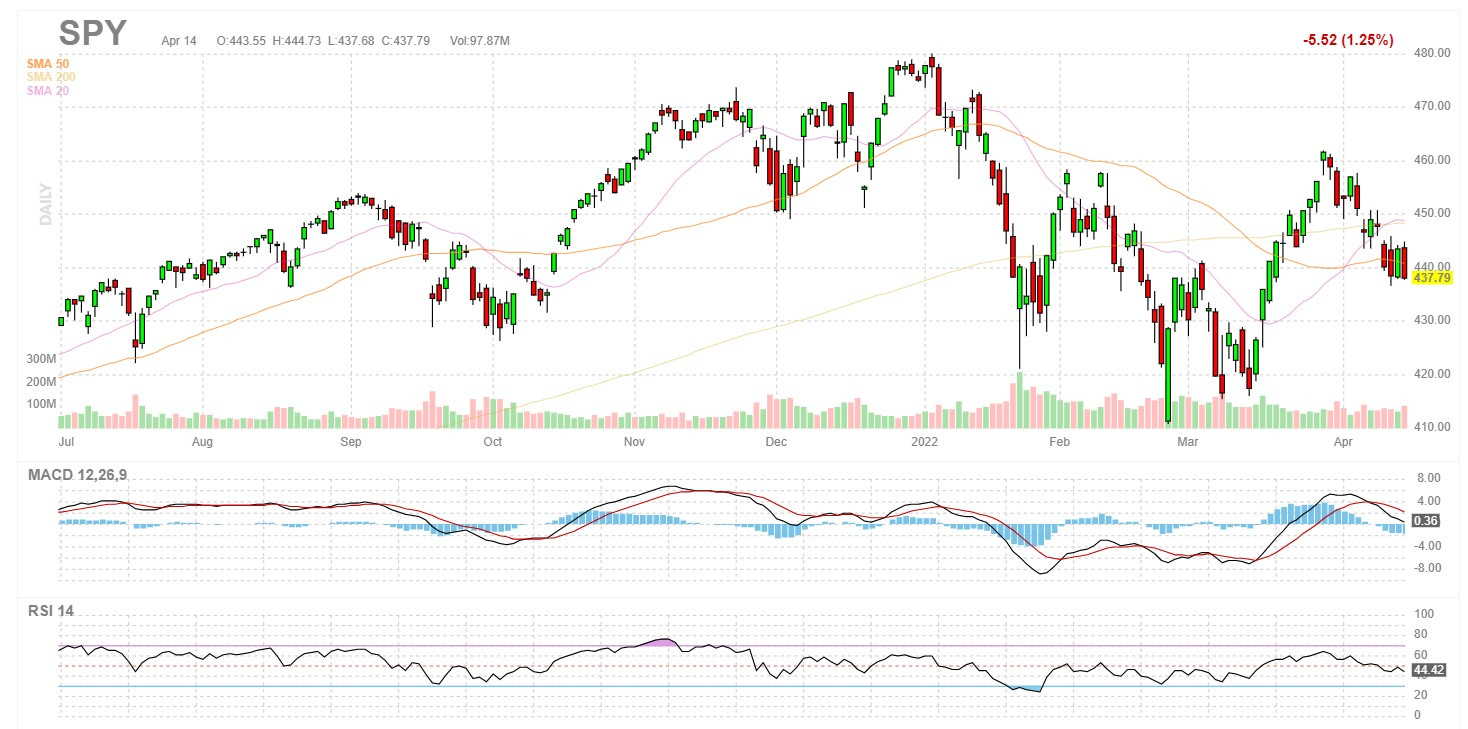Click the Jul month label on time axis
Screen dimensions: 1468x729
tap(67, 441)
